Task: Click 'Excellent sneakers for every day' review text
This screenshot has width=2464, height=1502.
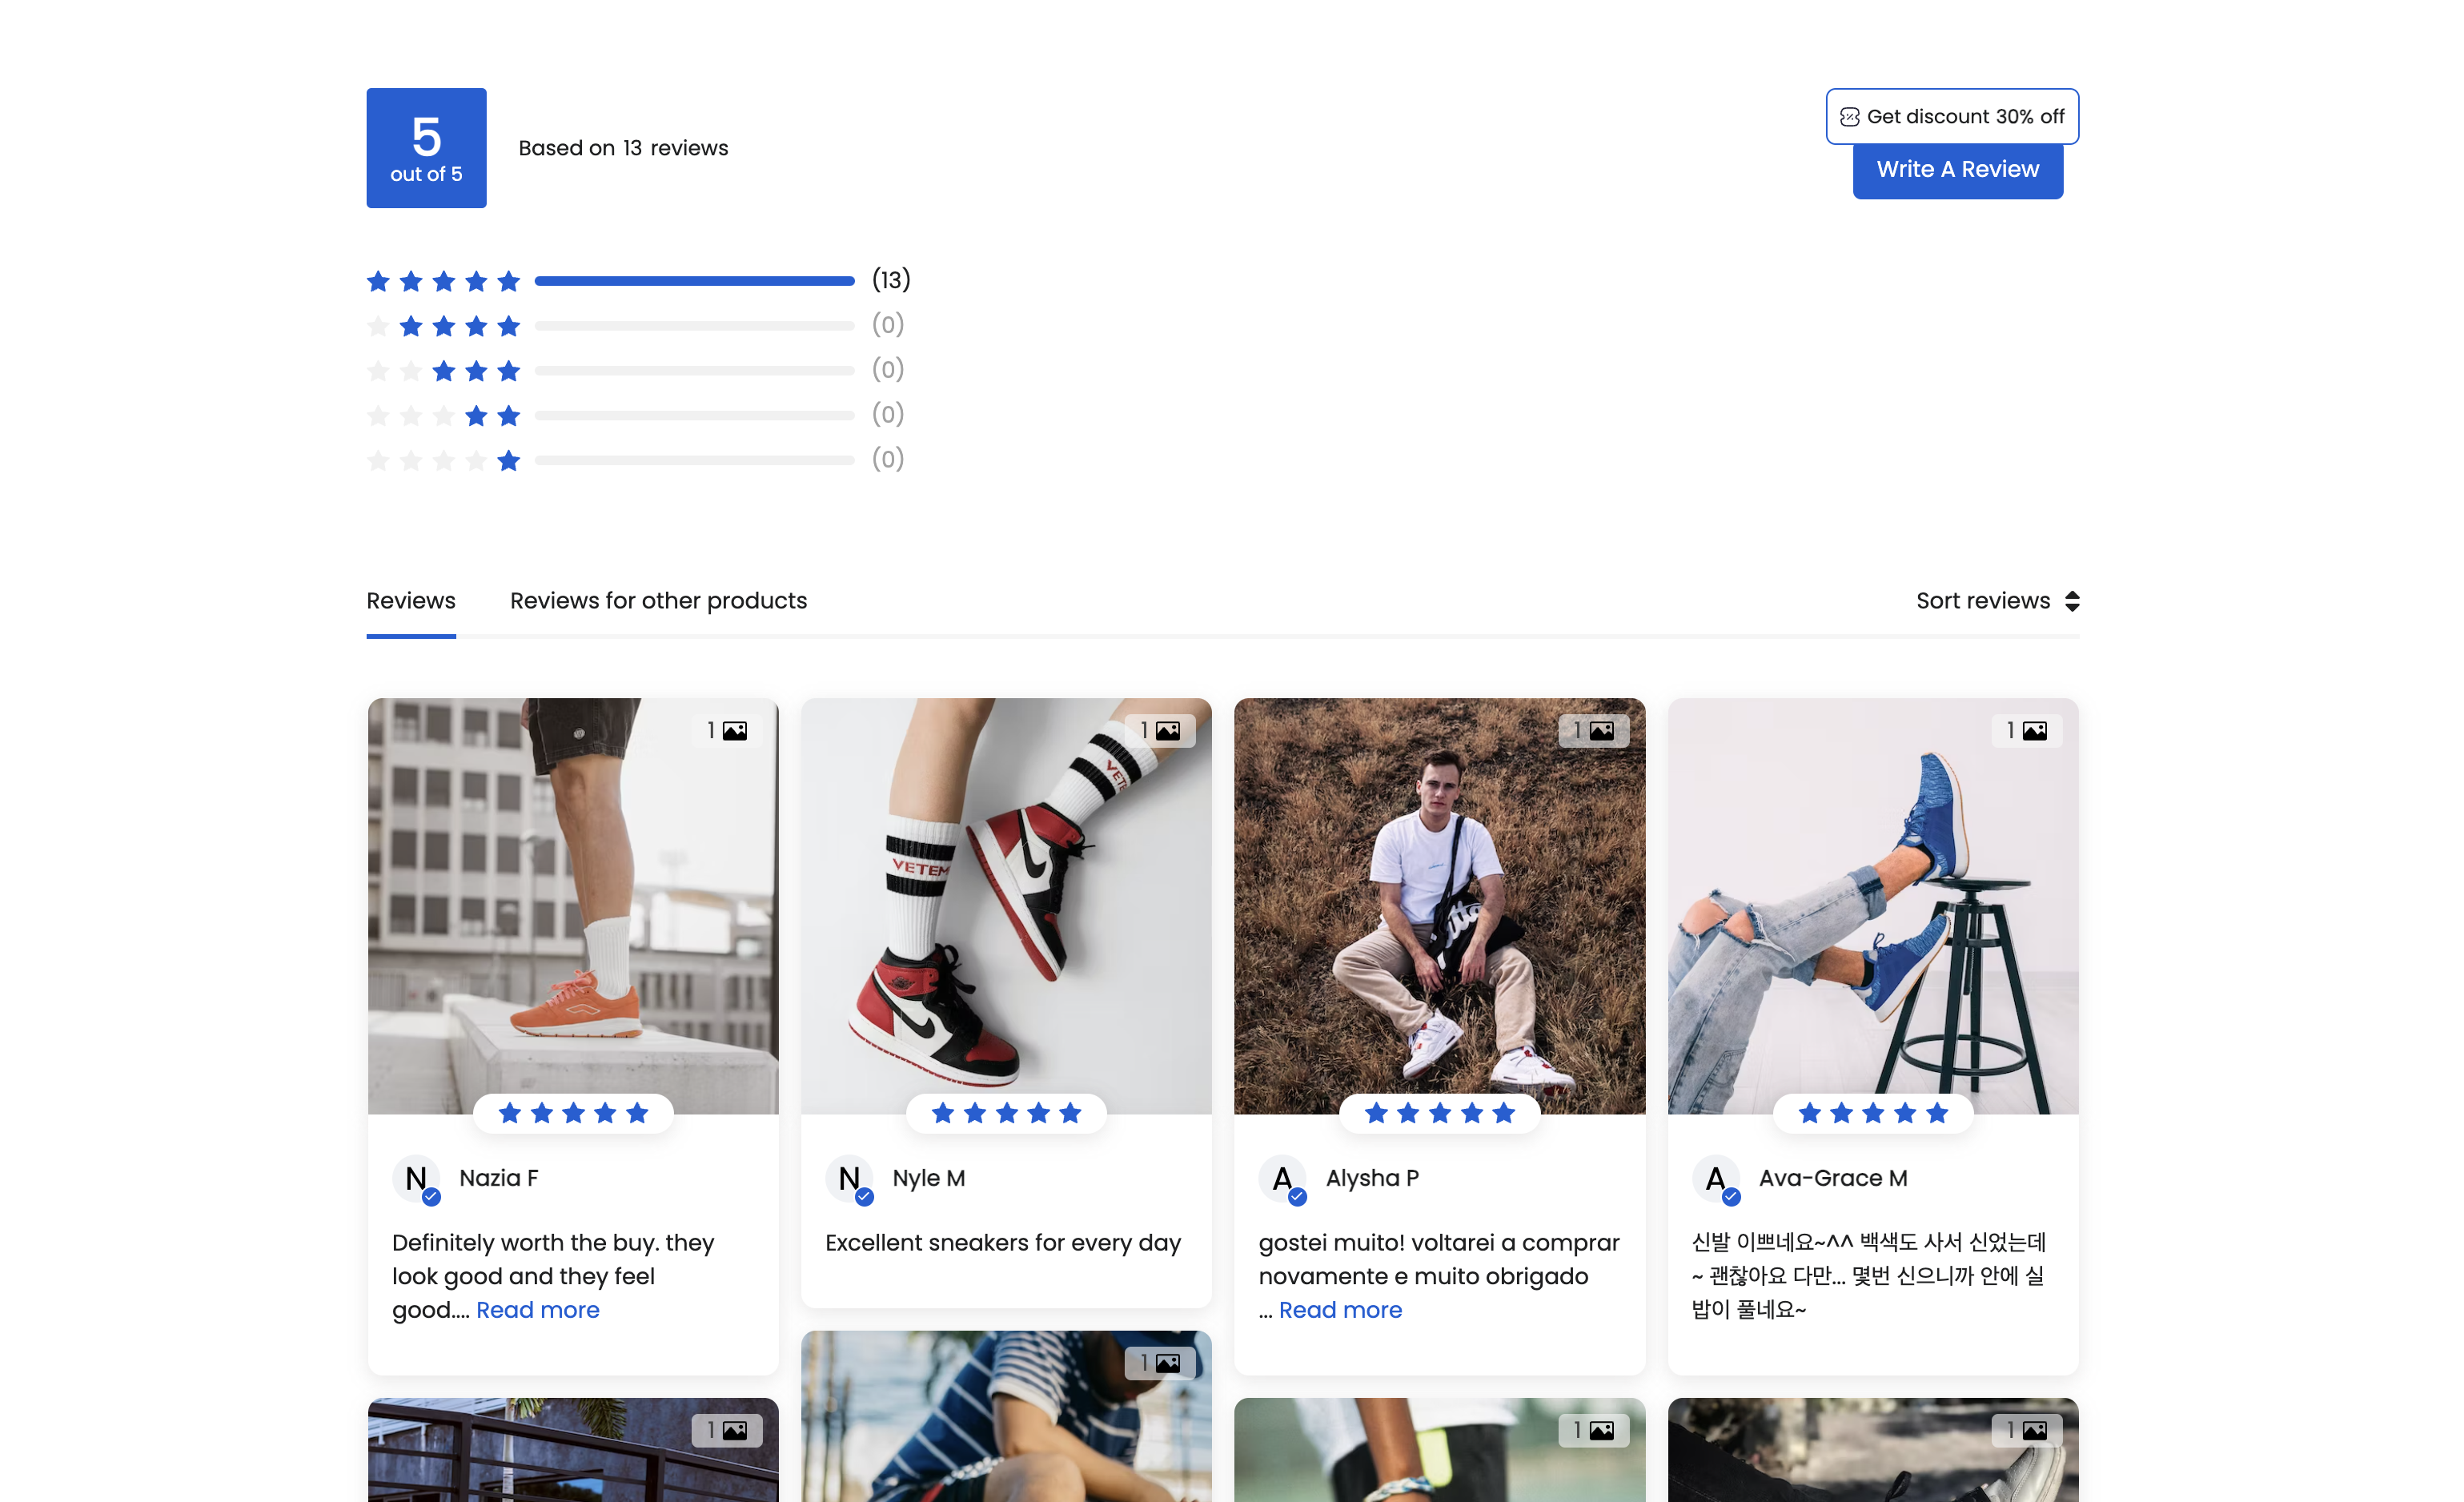Action: point(1003,1243)
